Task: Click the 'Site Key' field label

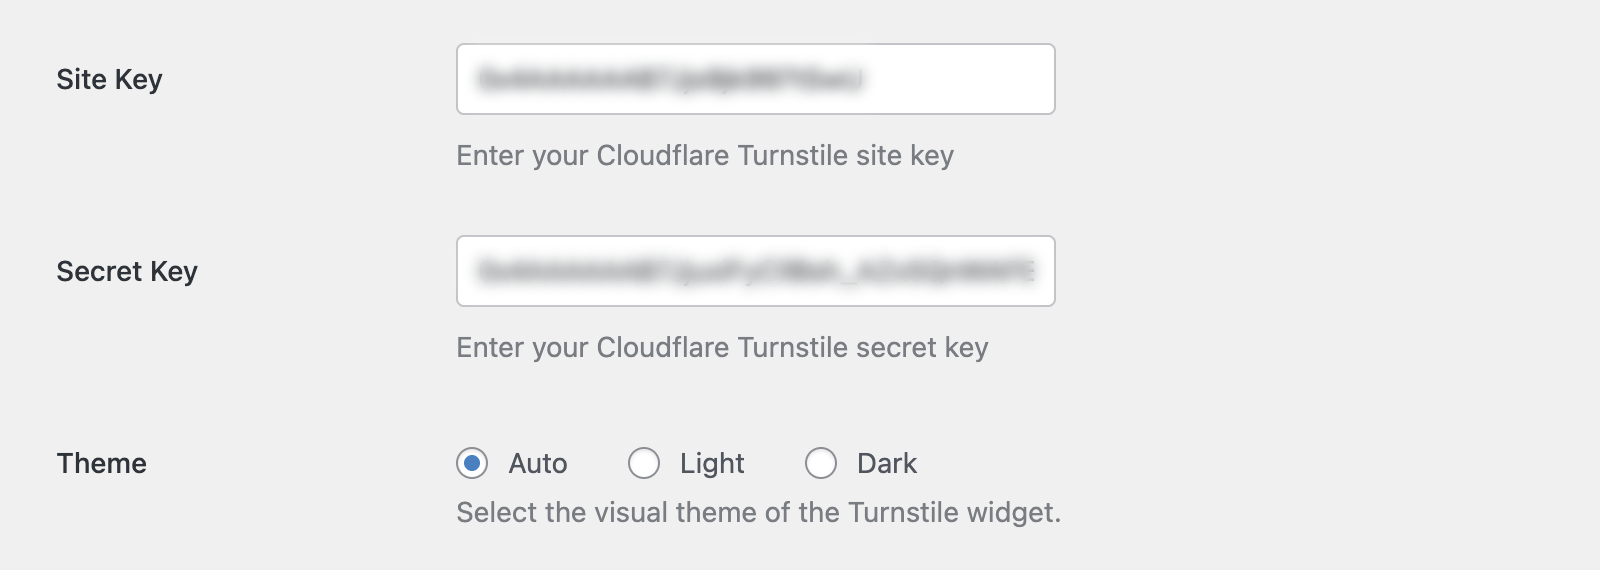Action: [x=109, y=79]
